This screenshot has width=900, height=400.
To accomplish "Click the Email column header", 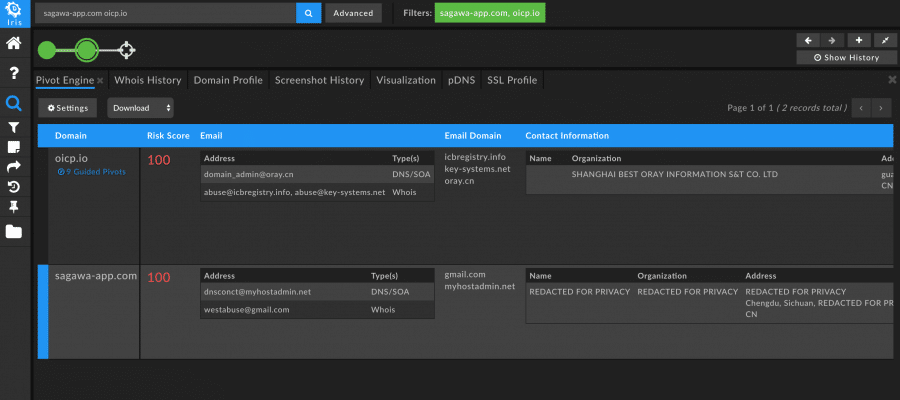I will (x=211, y=136).
